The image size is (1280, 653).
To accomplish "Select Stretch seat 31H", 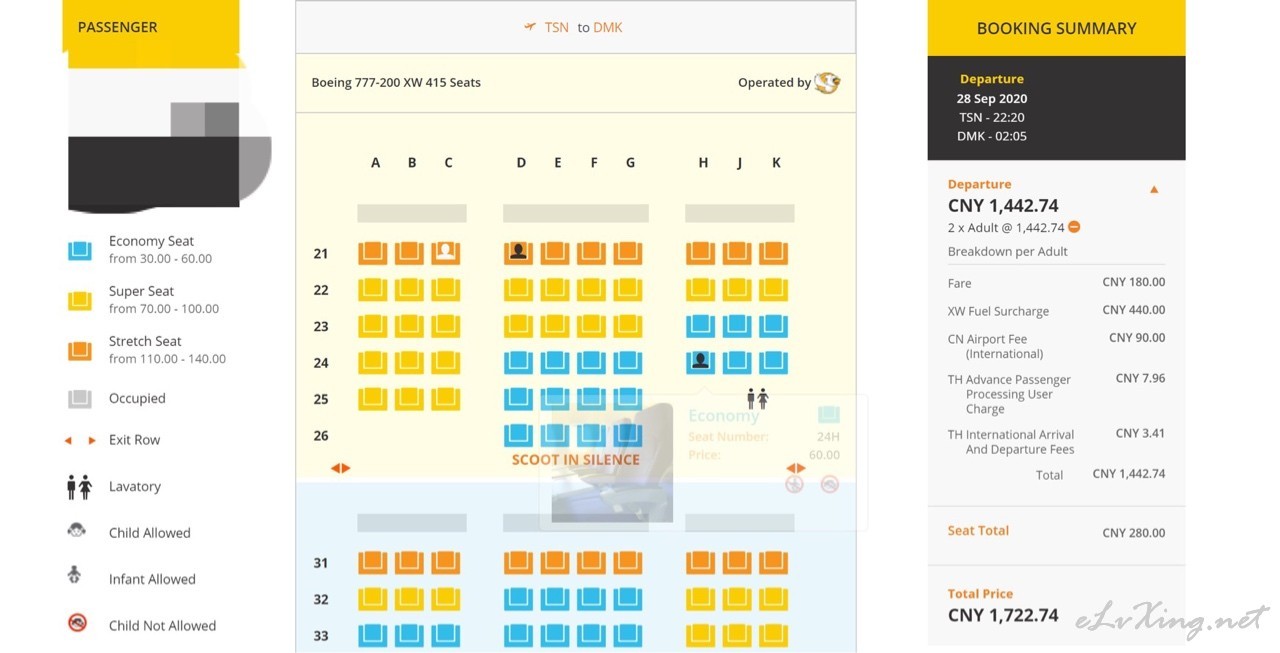I will tap(700, 563).
